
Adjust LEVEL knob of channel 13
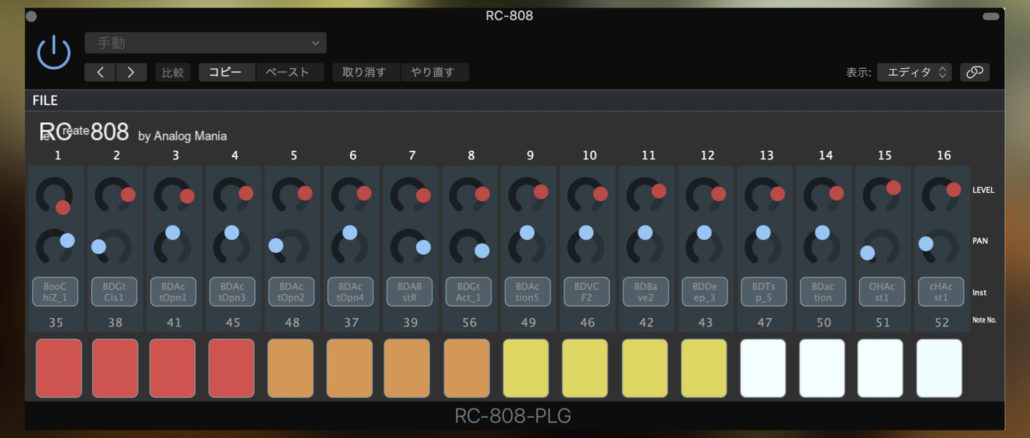click(763, 196)
